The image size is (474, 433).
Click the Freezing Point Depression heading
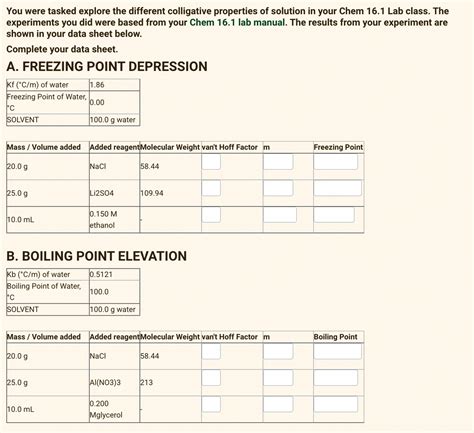click(x=107, y=66)
